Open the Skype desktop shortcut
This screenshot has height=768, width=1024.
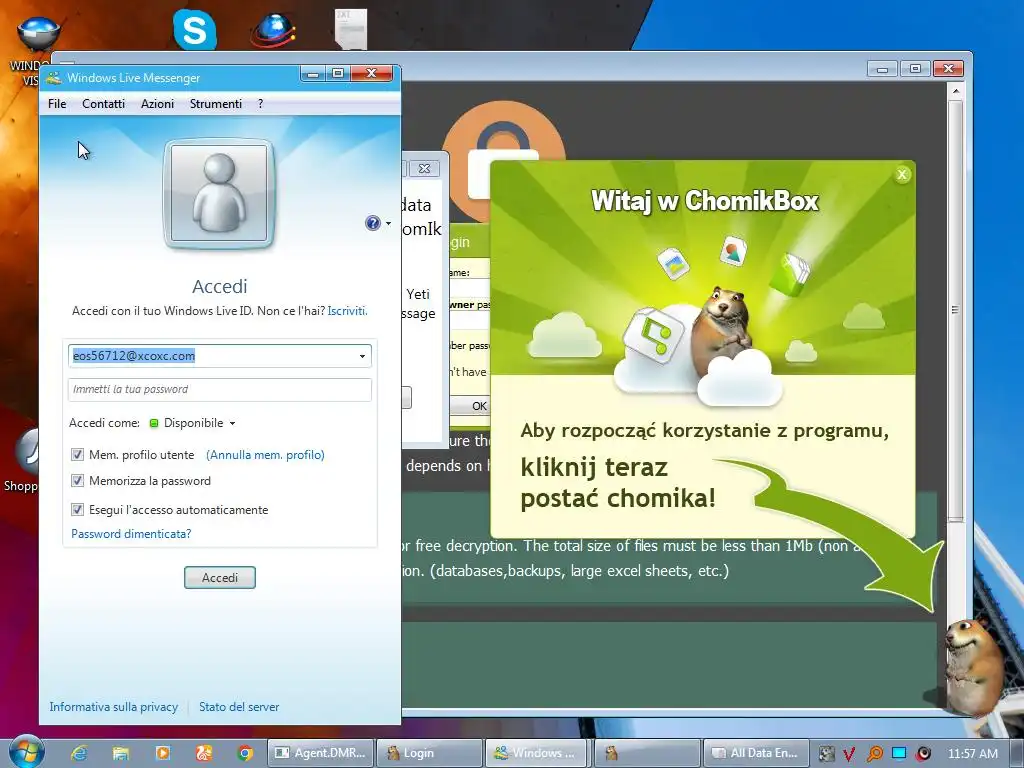(195, 29)
